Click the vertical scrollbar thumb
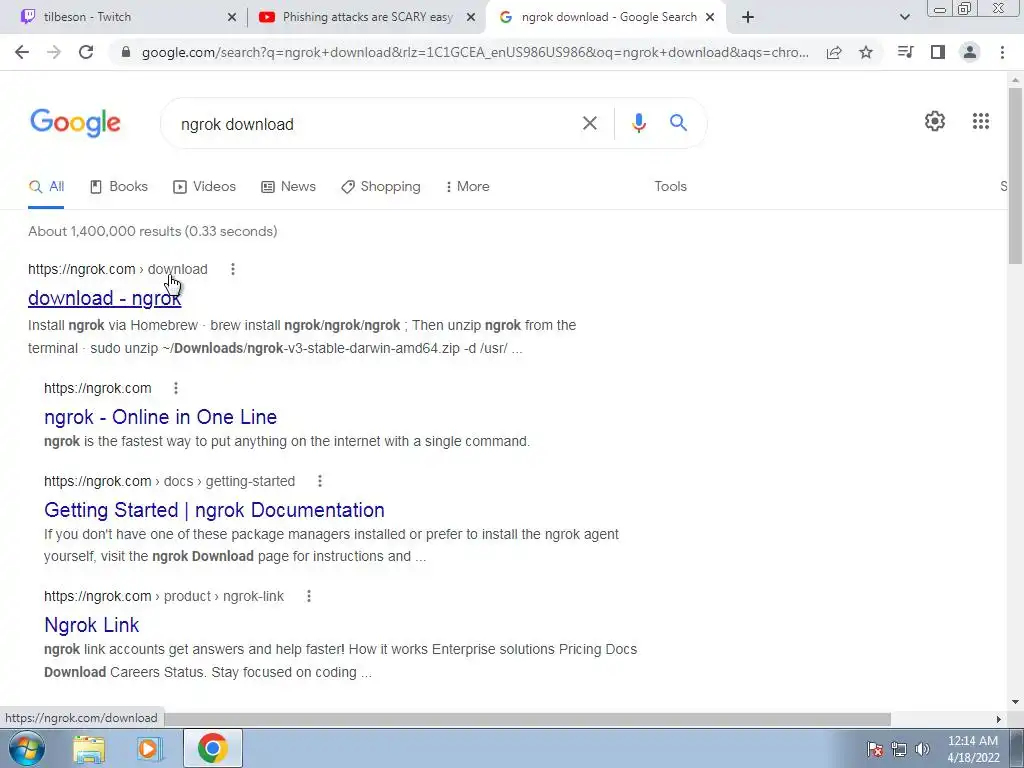Image resolution: width=1024 pixels, height=768 pixels. pyautogui.click(x=1015, y=175)
